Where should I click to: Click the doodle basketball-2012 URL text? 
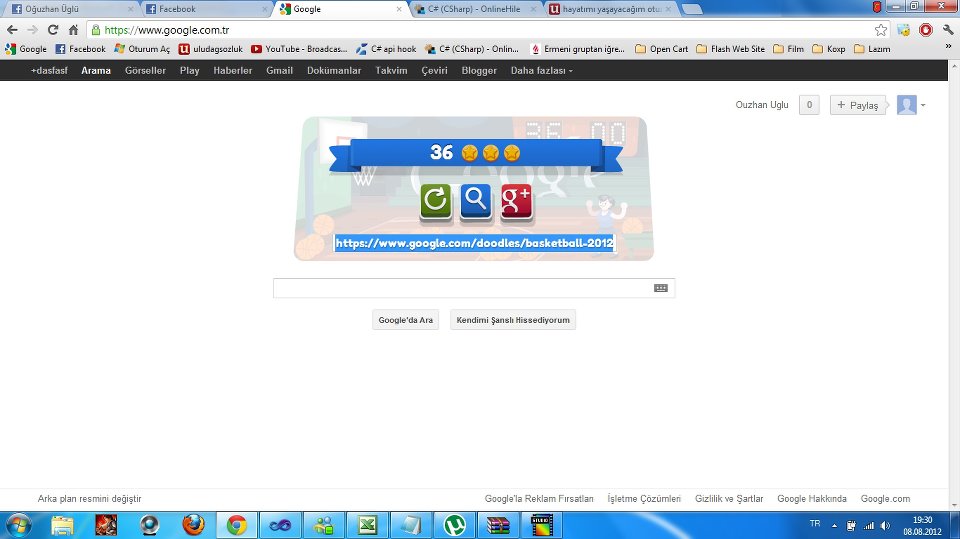474,243
